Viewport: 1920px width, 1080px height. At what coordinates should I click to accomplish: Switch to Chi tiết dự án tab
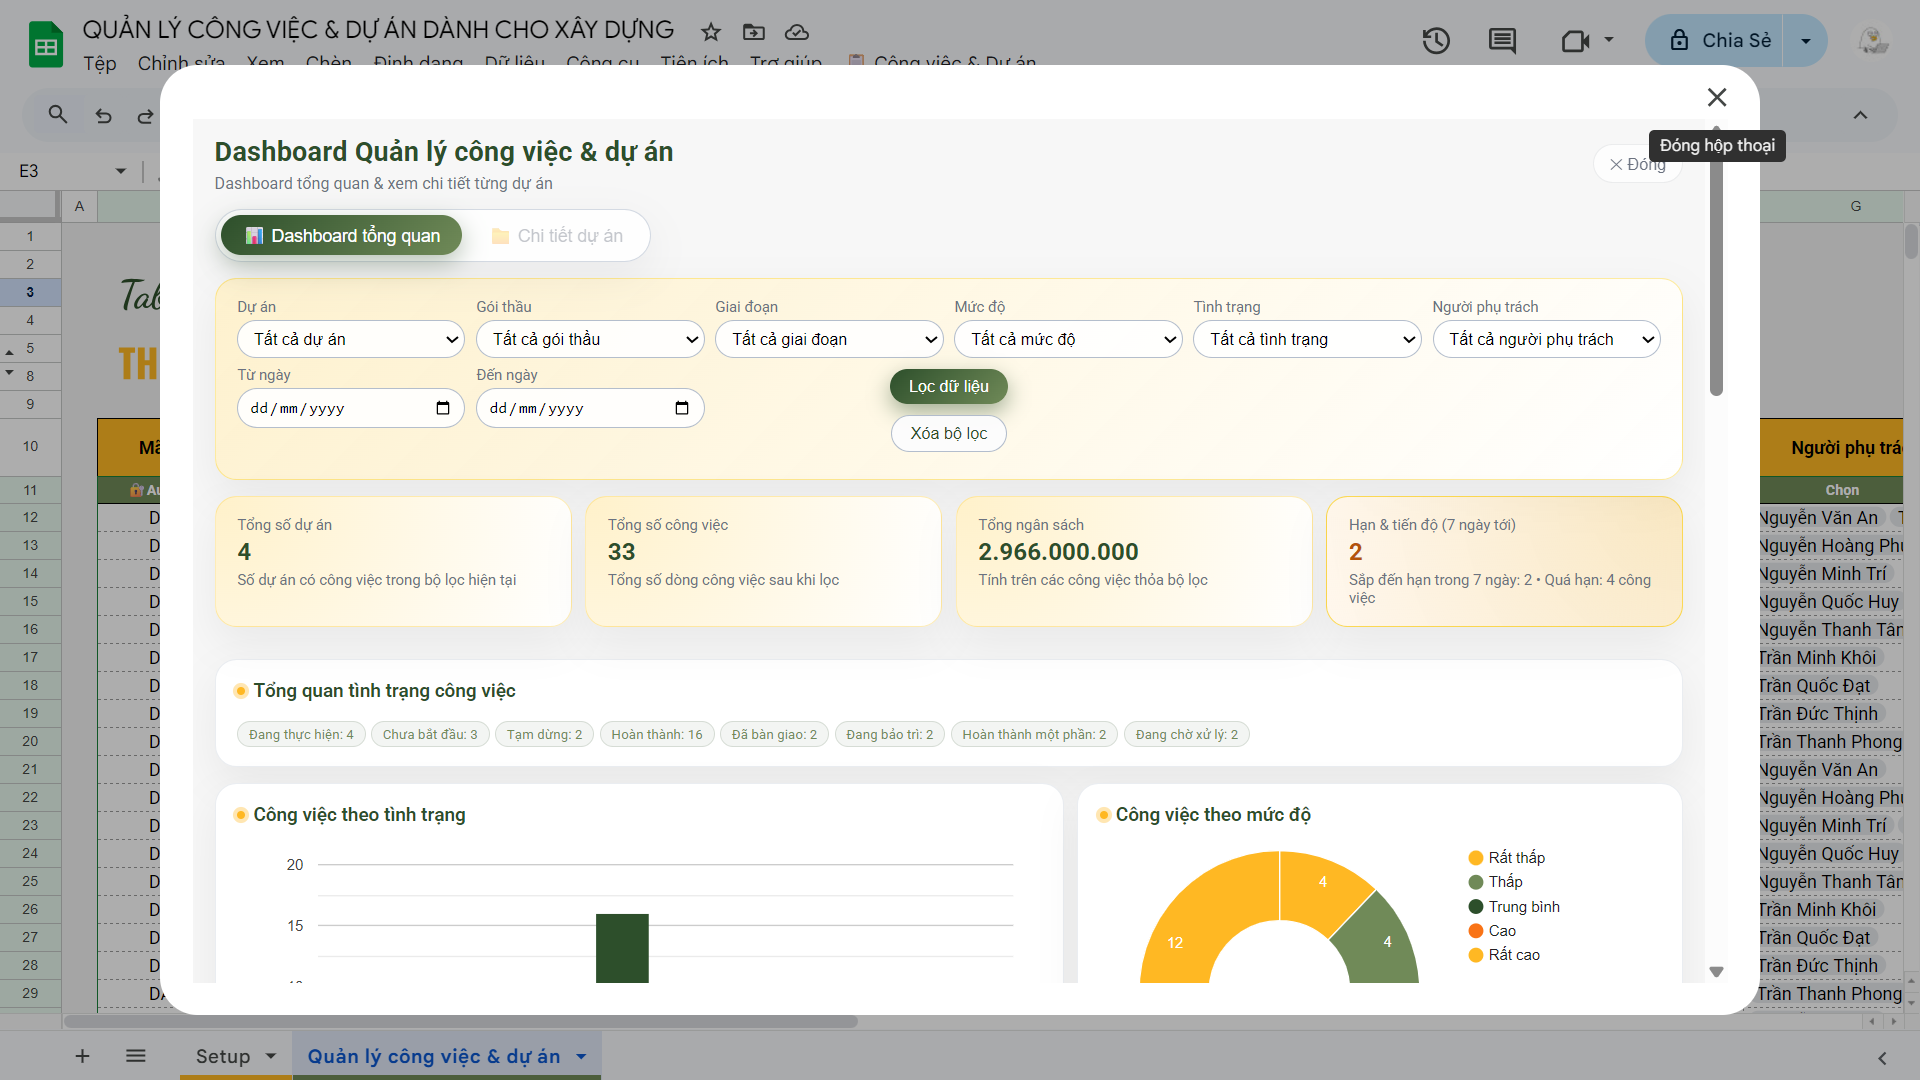click(557, 236)
